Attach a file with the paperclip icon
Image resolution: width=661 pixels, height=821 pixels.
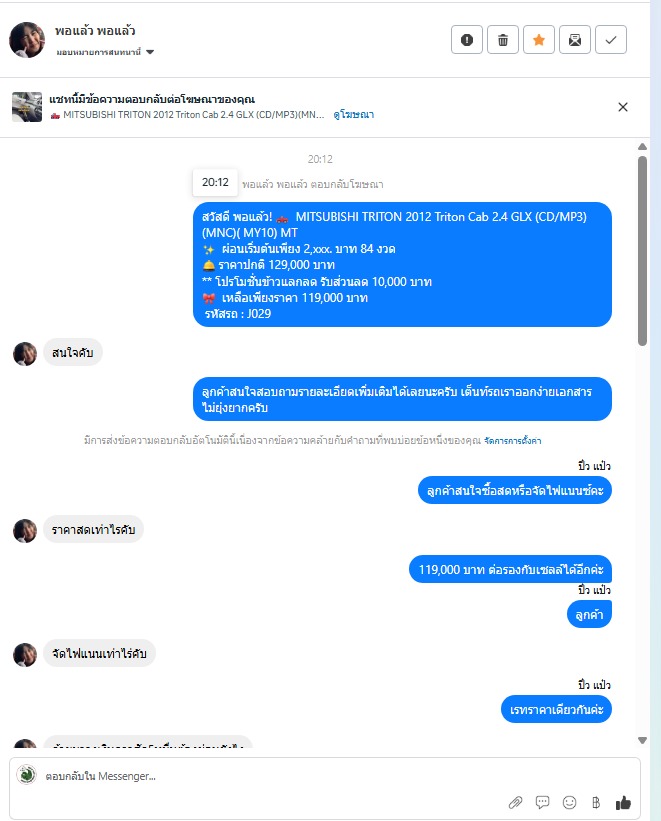tap(515, 802)
